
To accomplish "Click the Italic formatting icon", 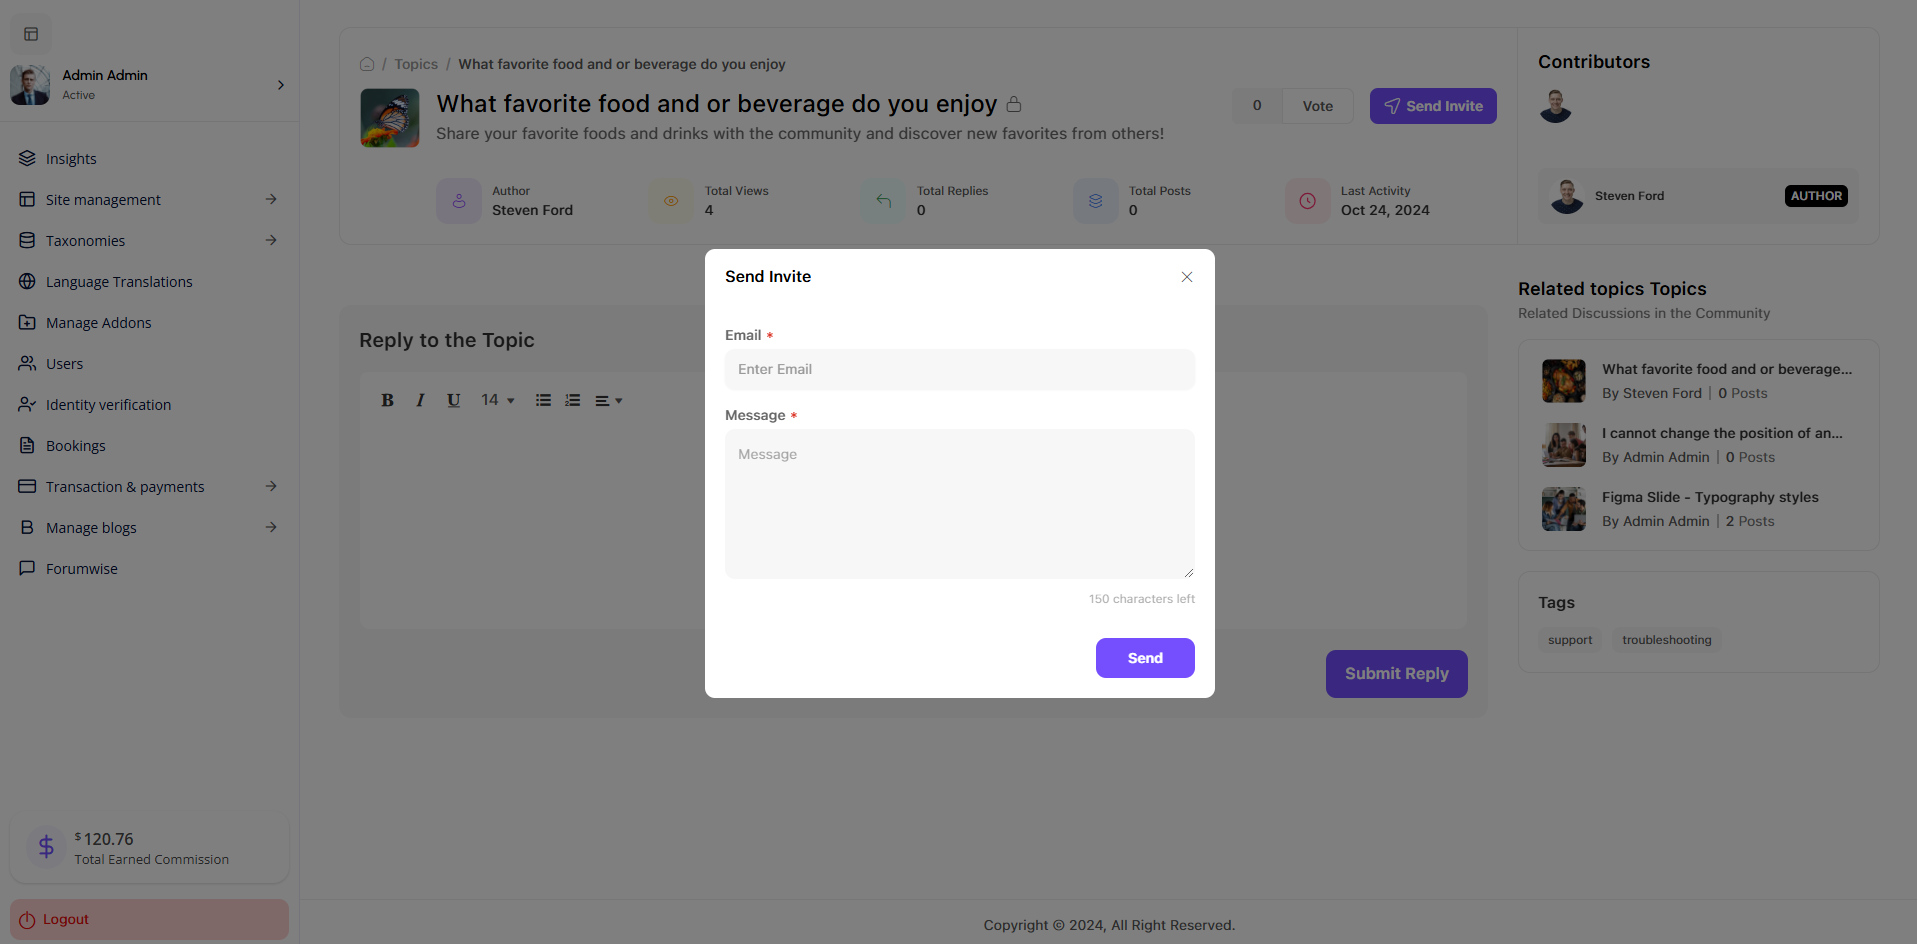I will pyautogui.click(x=420, y=400).
